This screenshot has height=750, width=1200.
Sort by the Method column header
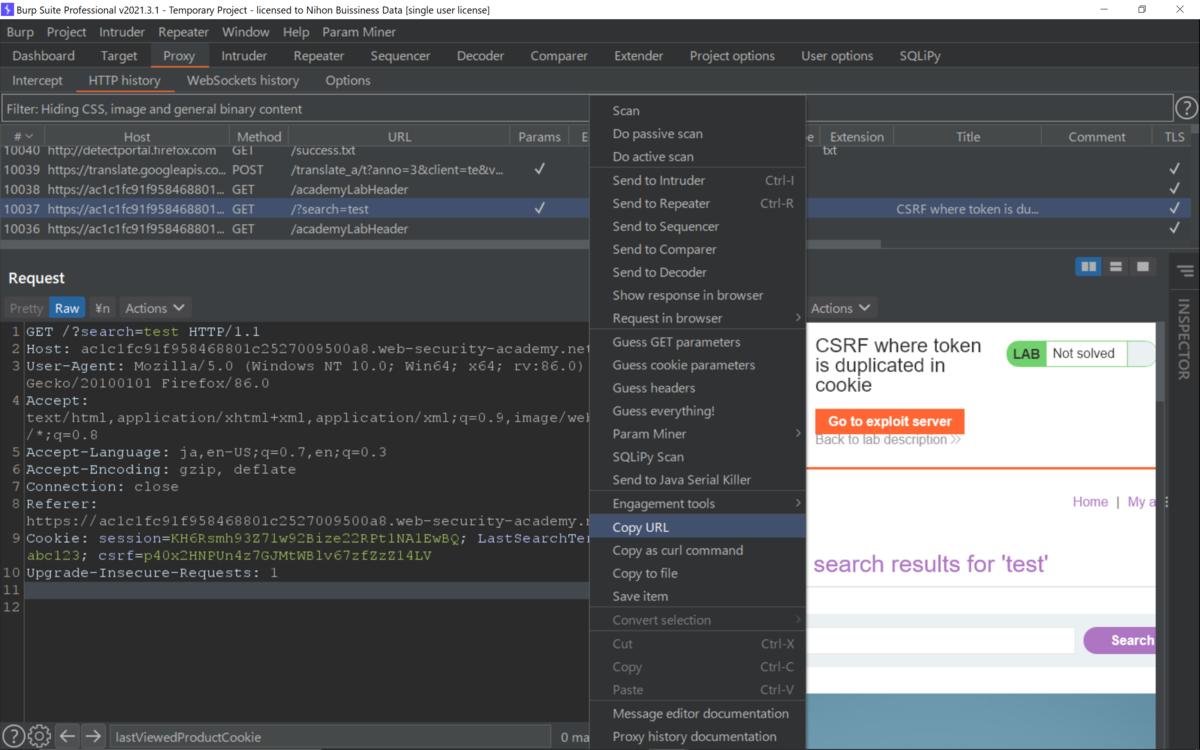tap(259, 137)
